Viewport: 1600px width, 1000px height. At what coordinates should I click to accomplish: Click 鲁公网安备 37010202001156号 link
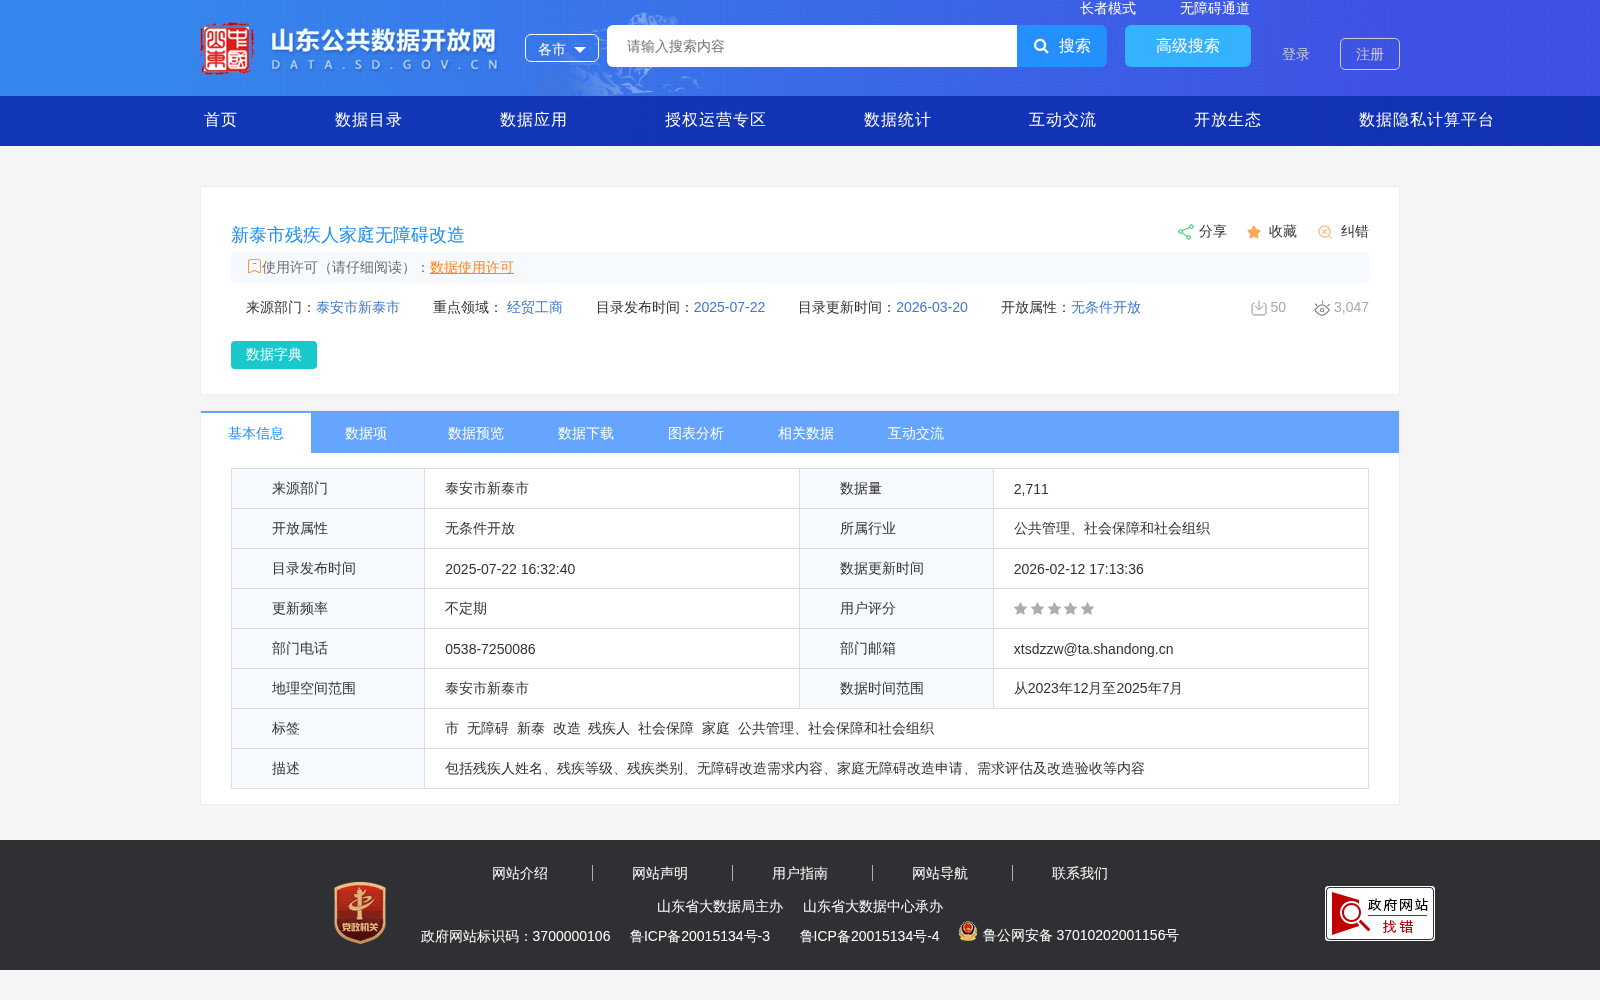pos(1081,935)
